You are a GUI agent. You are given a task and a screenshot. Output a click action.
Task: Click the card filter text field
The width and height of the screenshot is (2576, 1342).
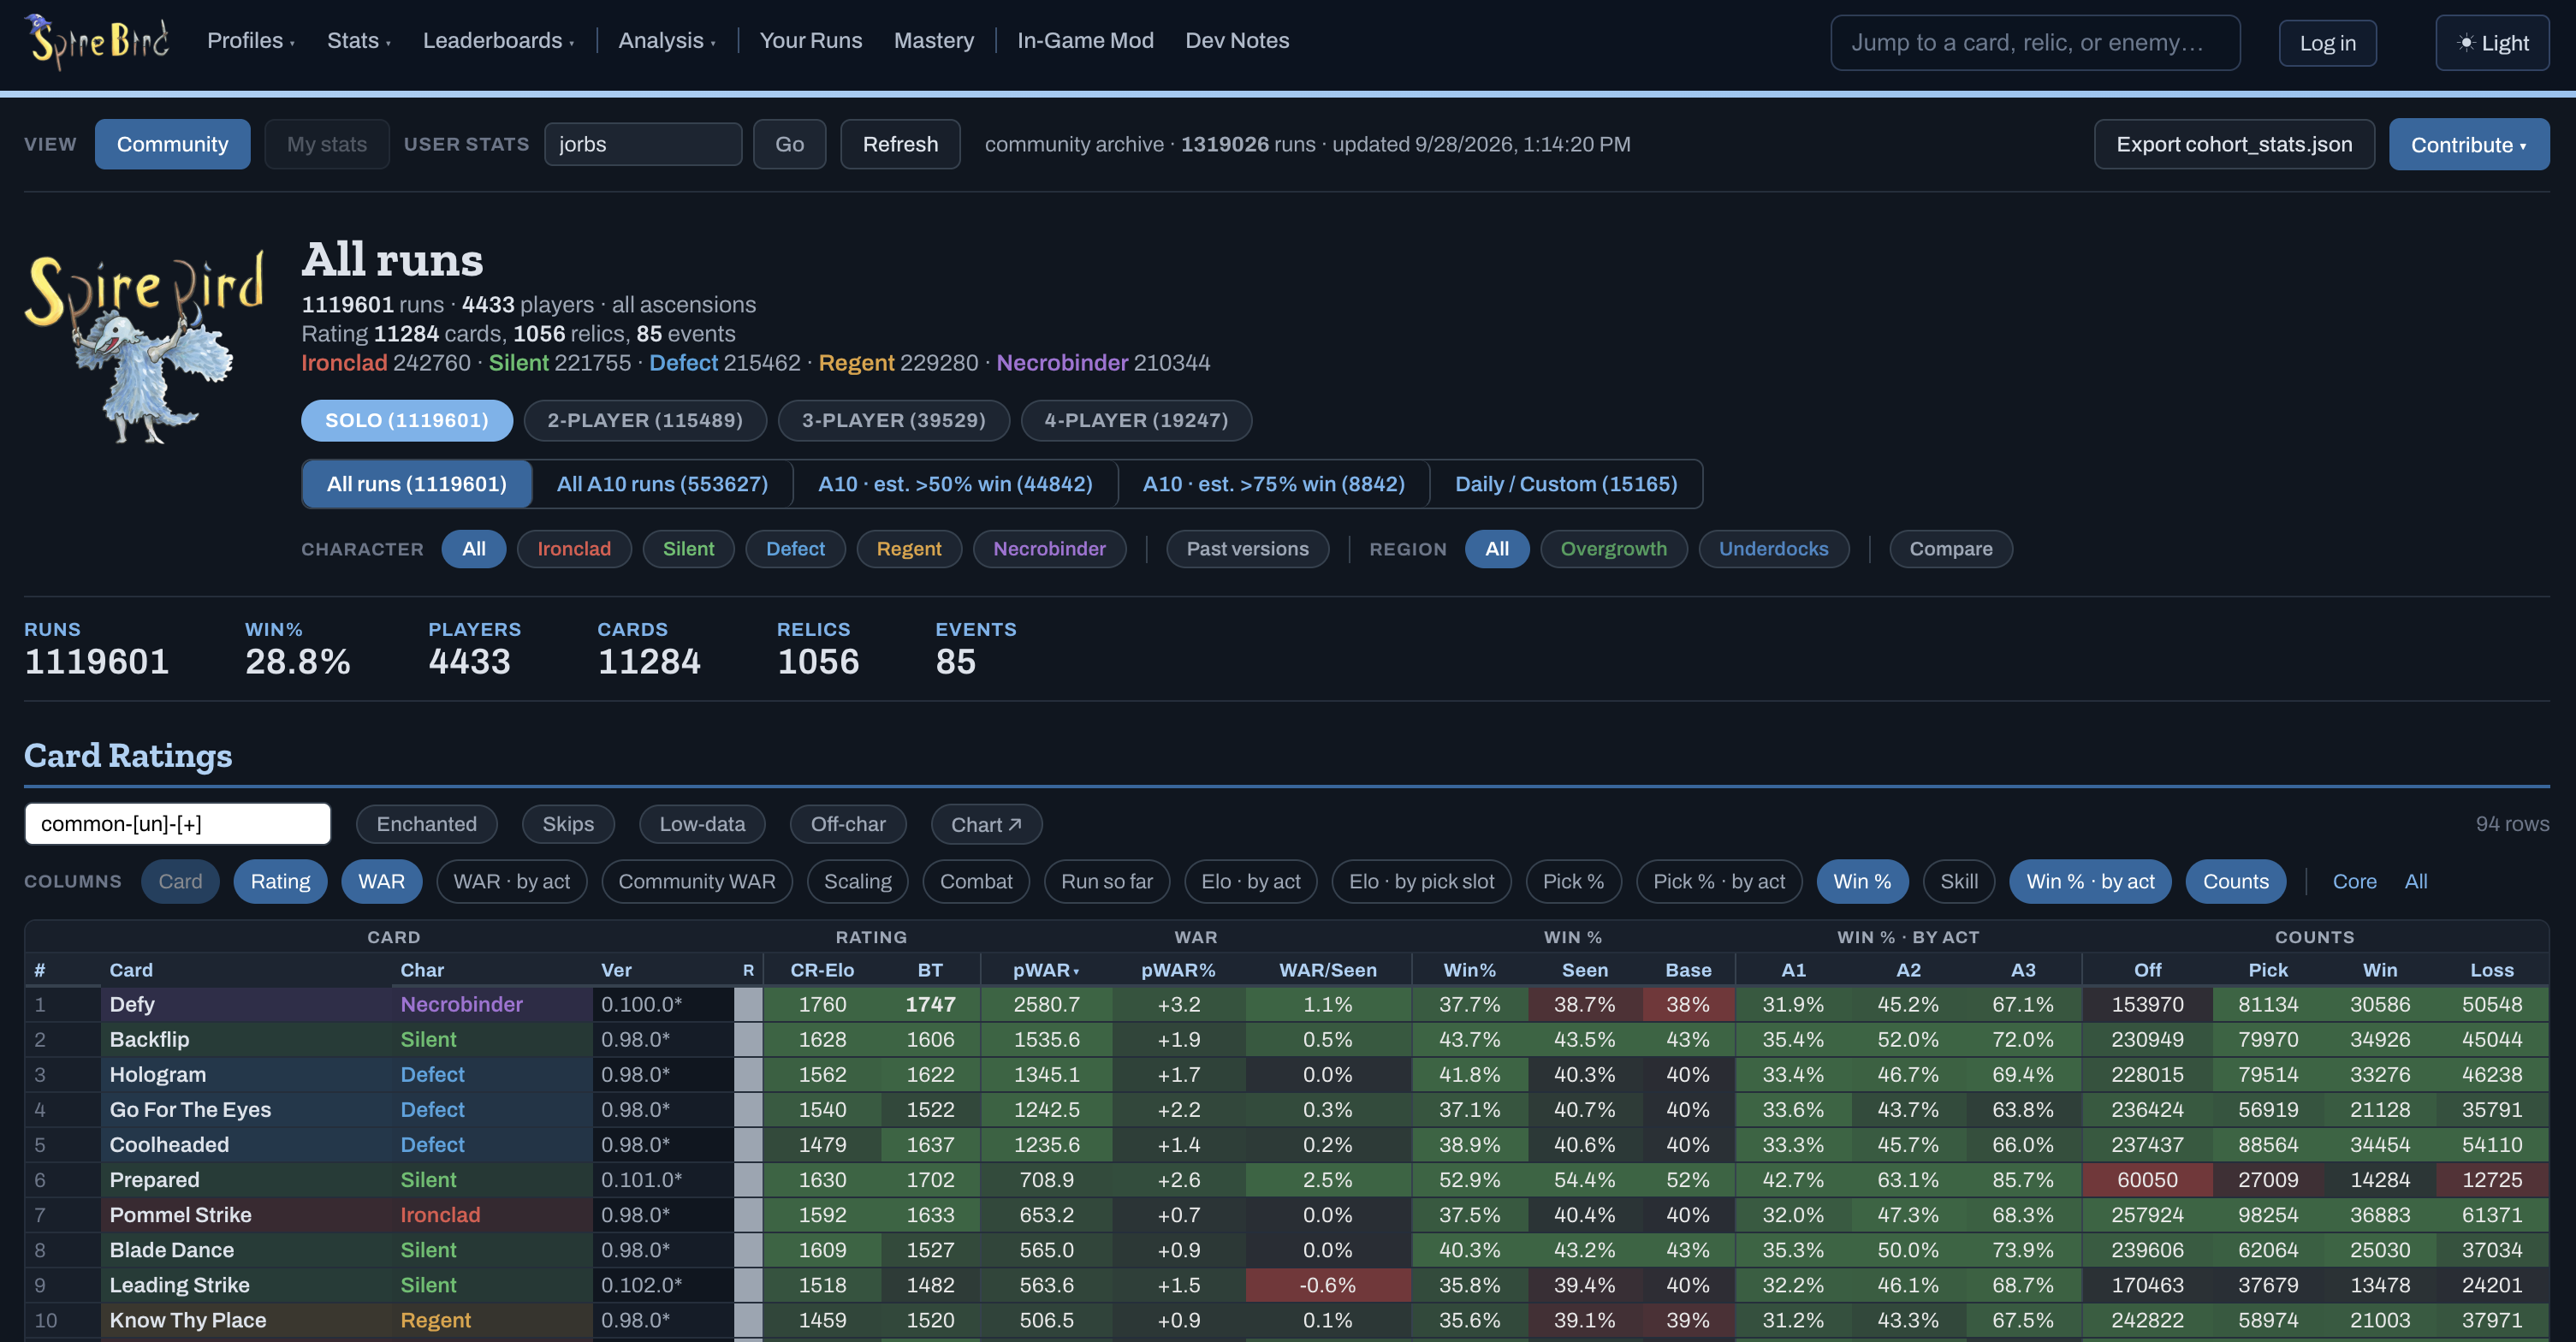pos(178,824)
